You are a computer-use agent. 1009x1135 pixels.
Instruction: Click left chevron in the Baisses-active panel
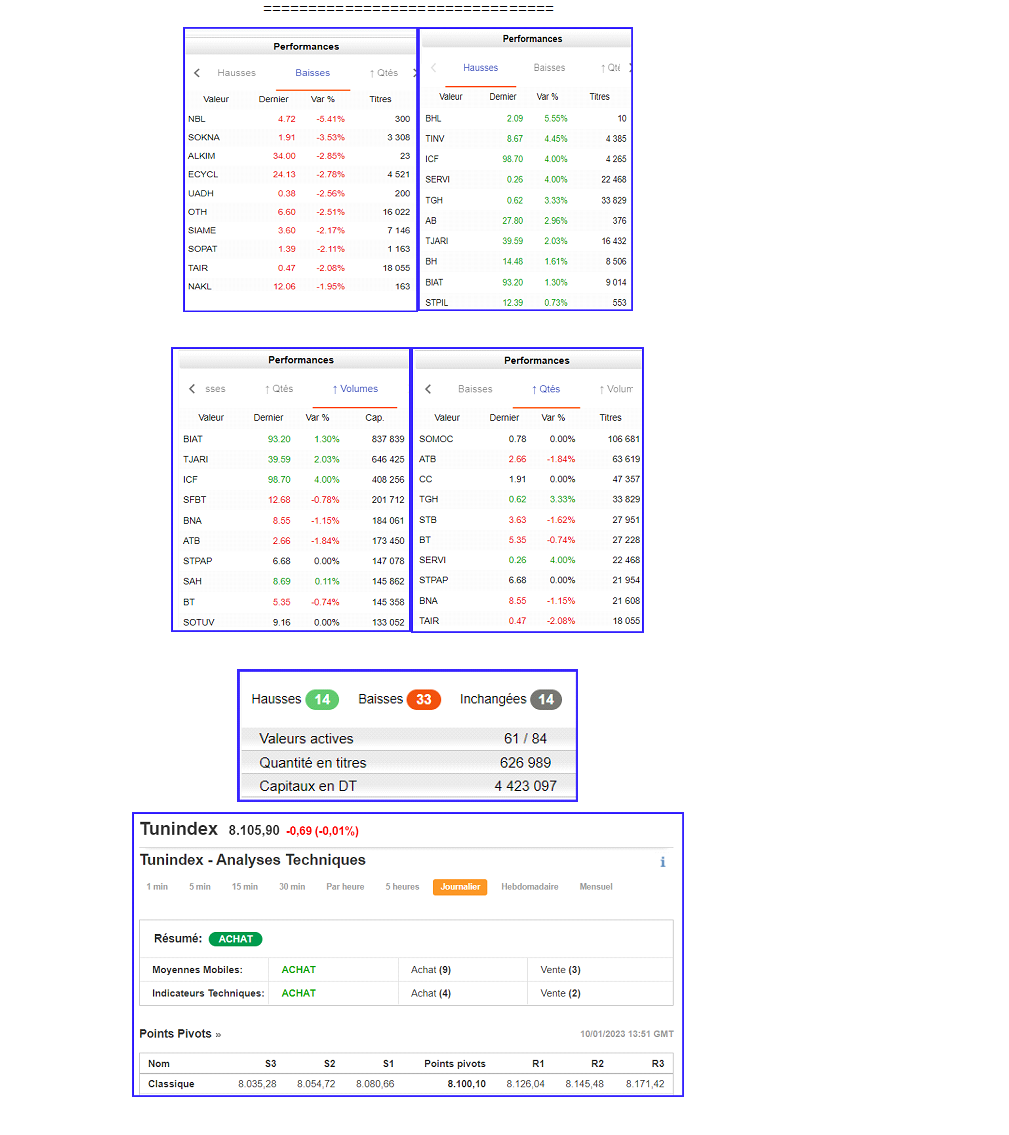[x=197, y=73]
